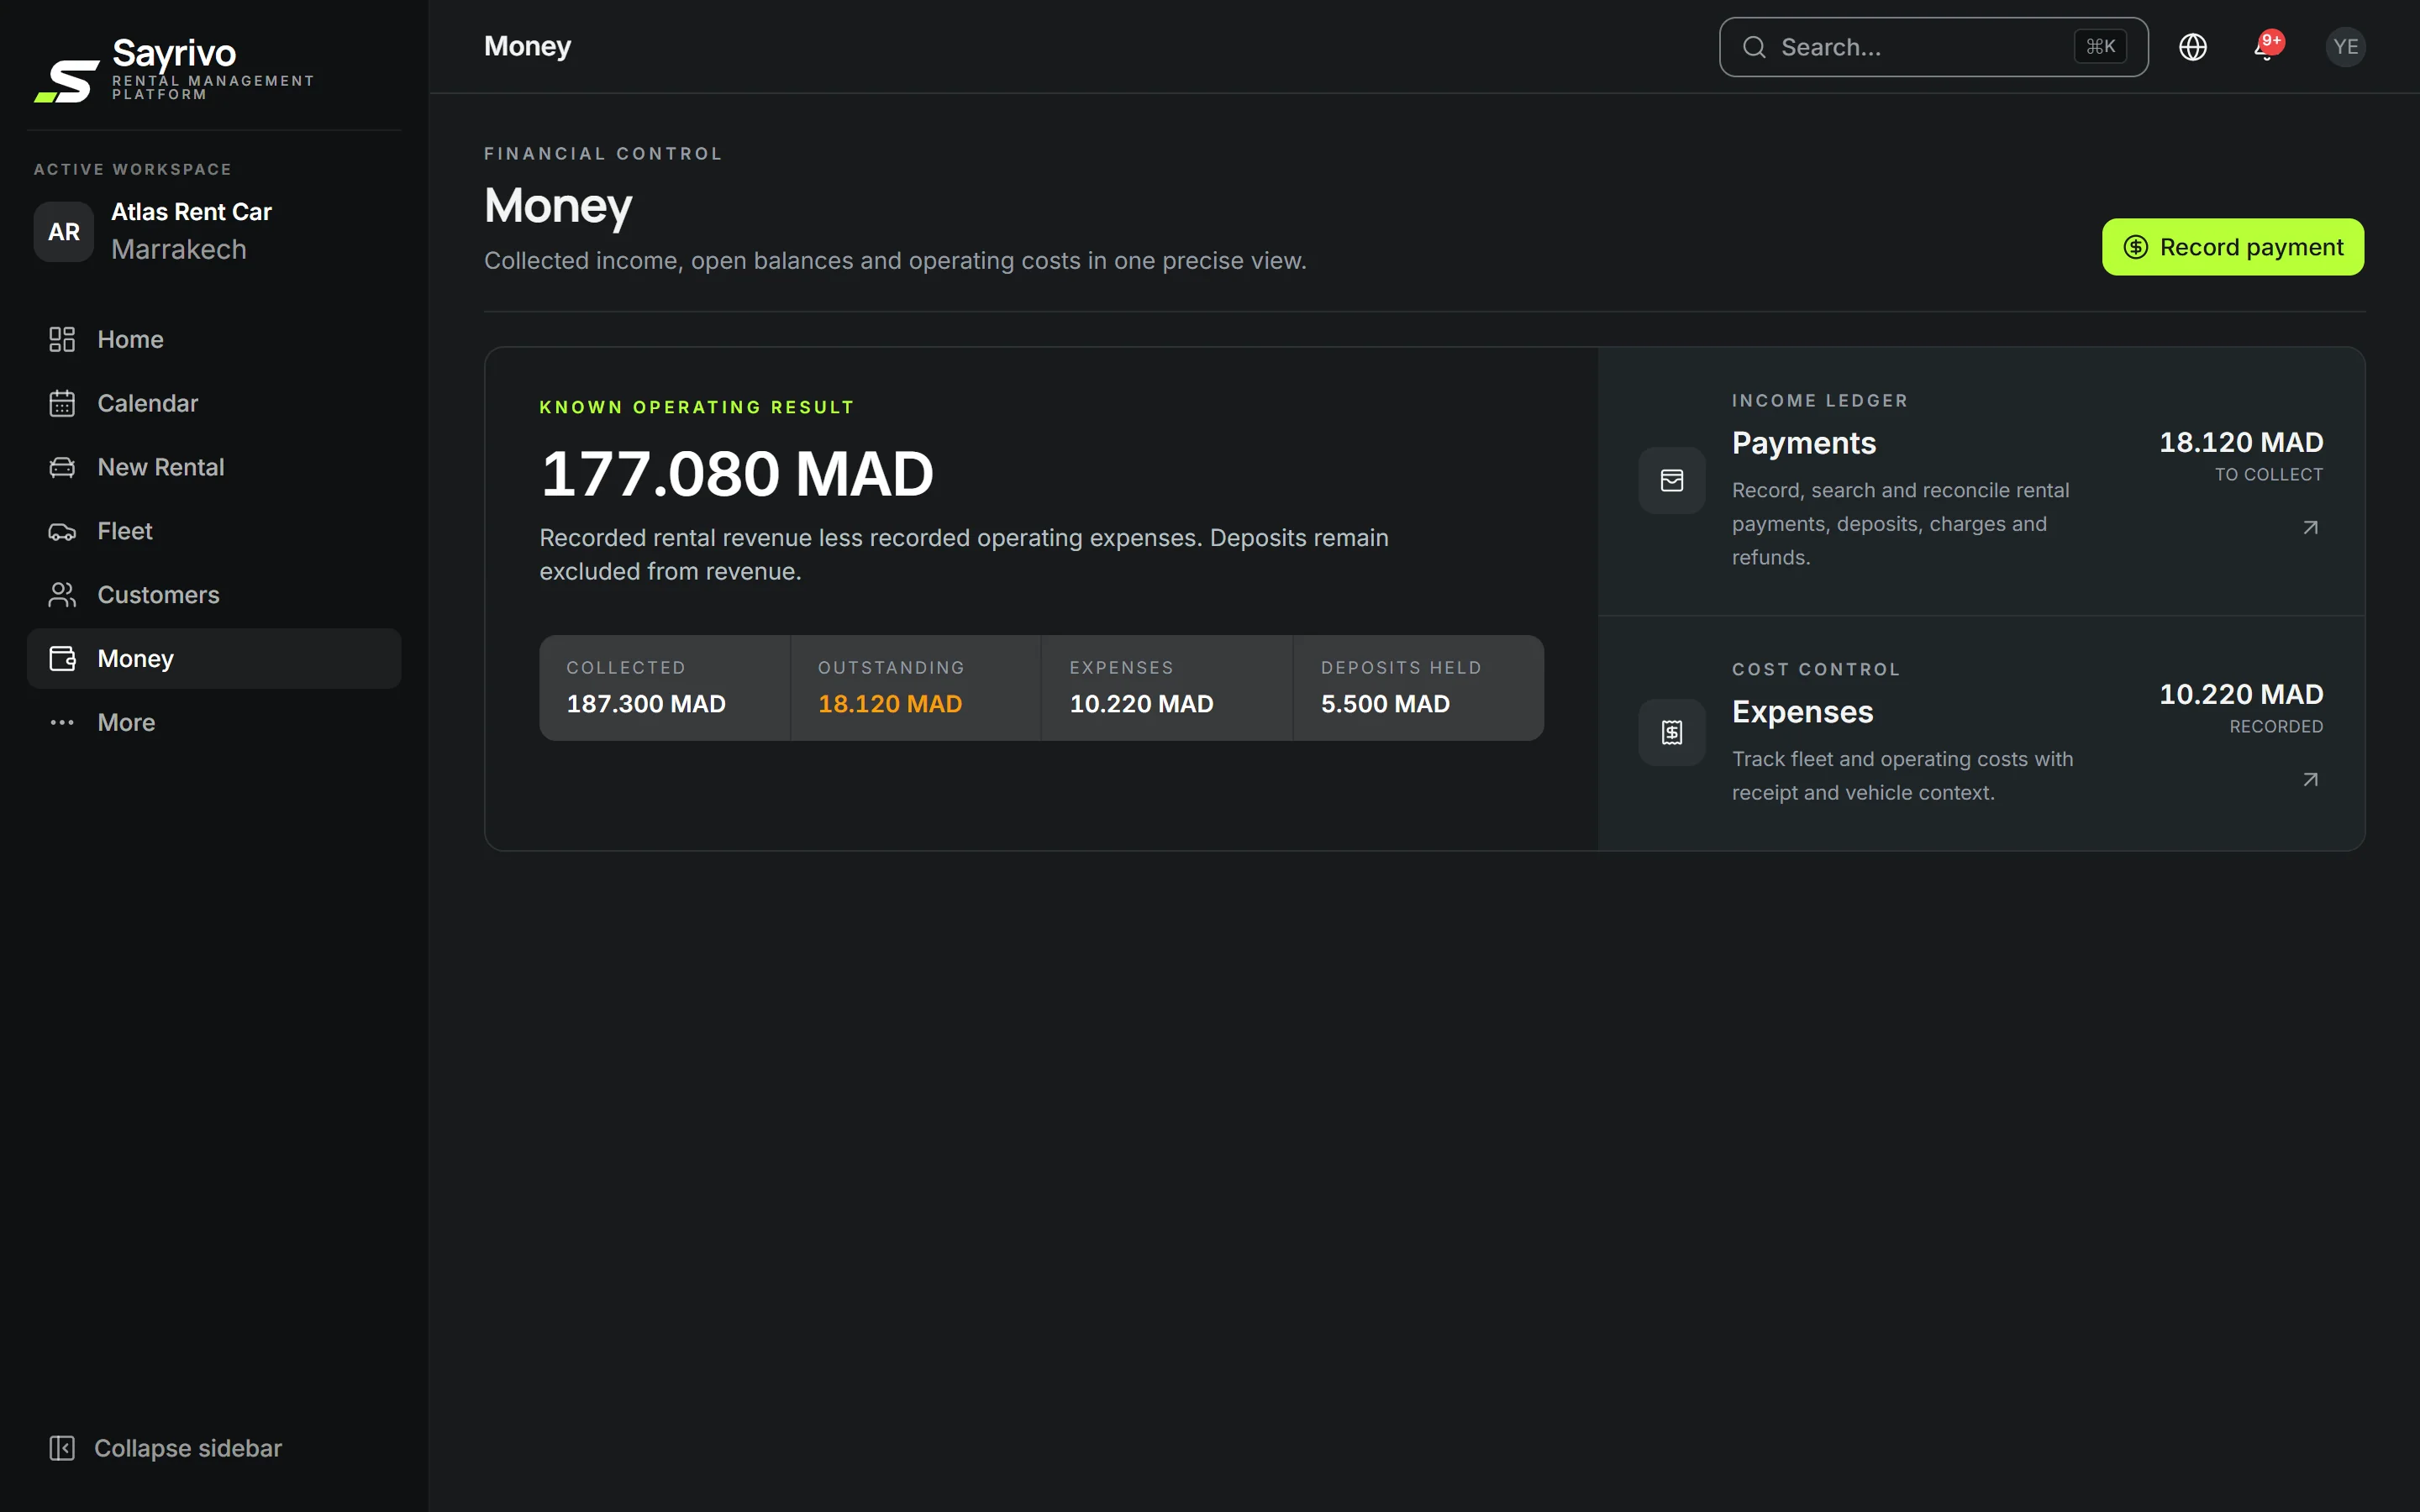This screenshot has width=2420, height=1512.
Task: Click the Marrakech workspace location text
Action: click(179, 250)
